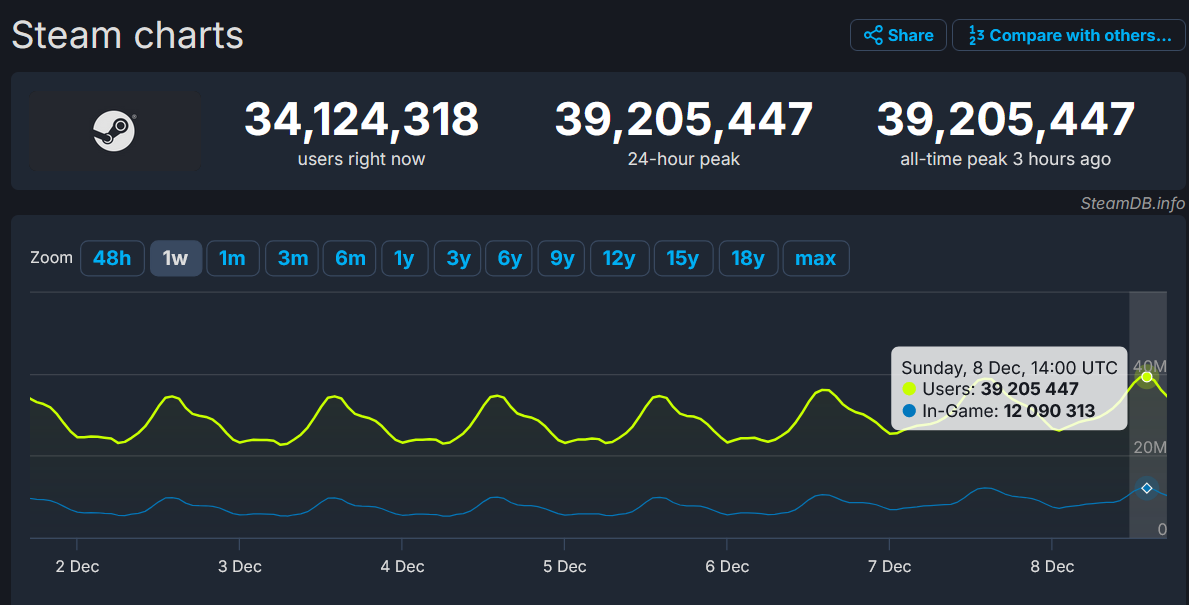
Task: Click the 4 Dec axis label
Action: 402,566
